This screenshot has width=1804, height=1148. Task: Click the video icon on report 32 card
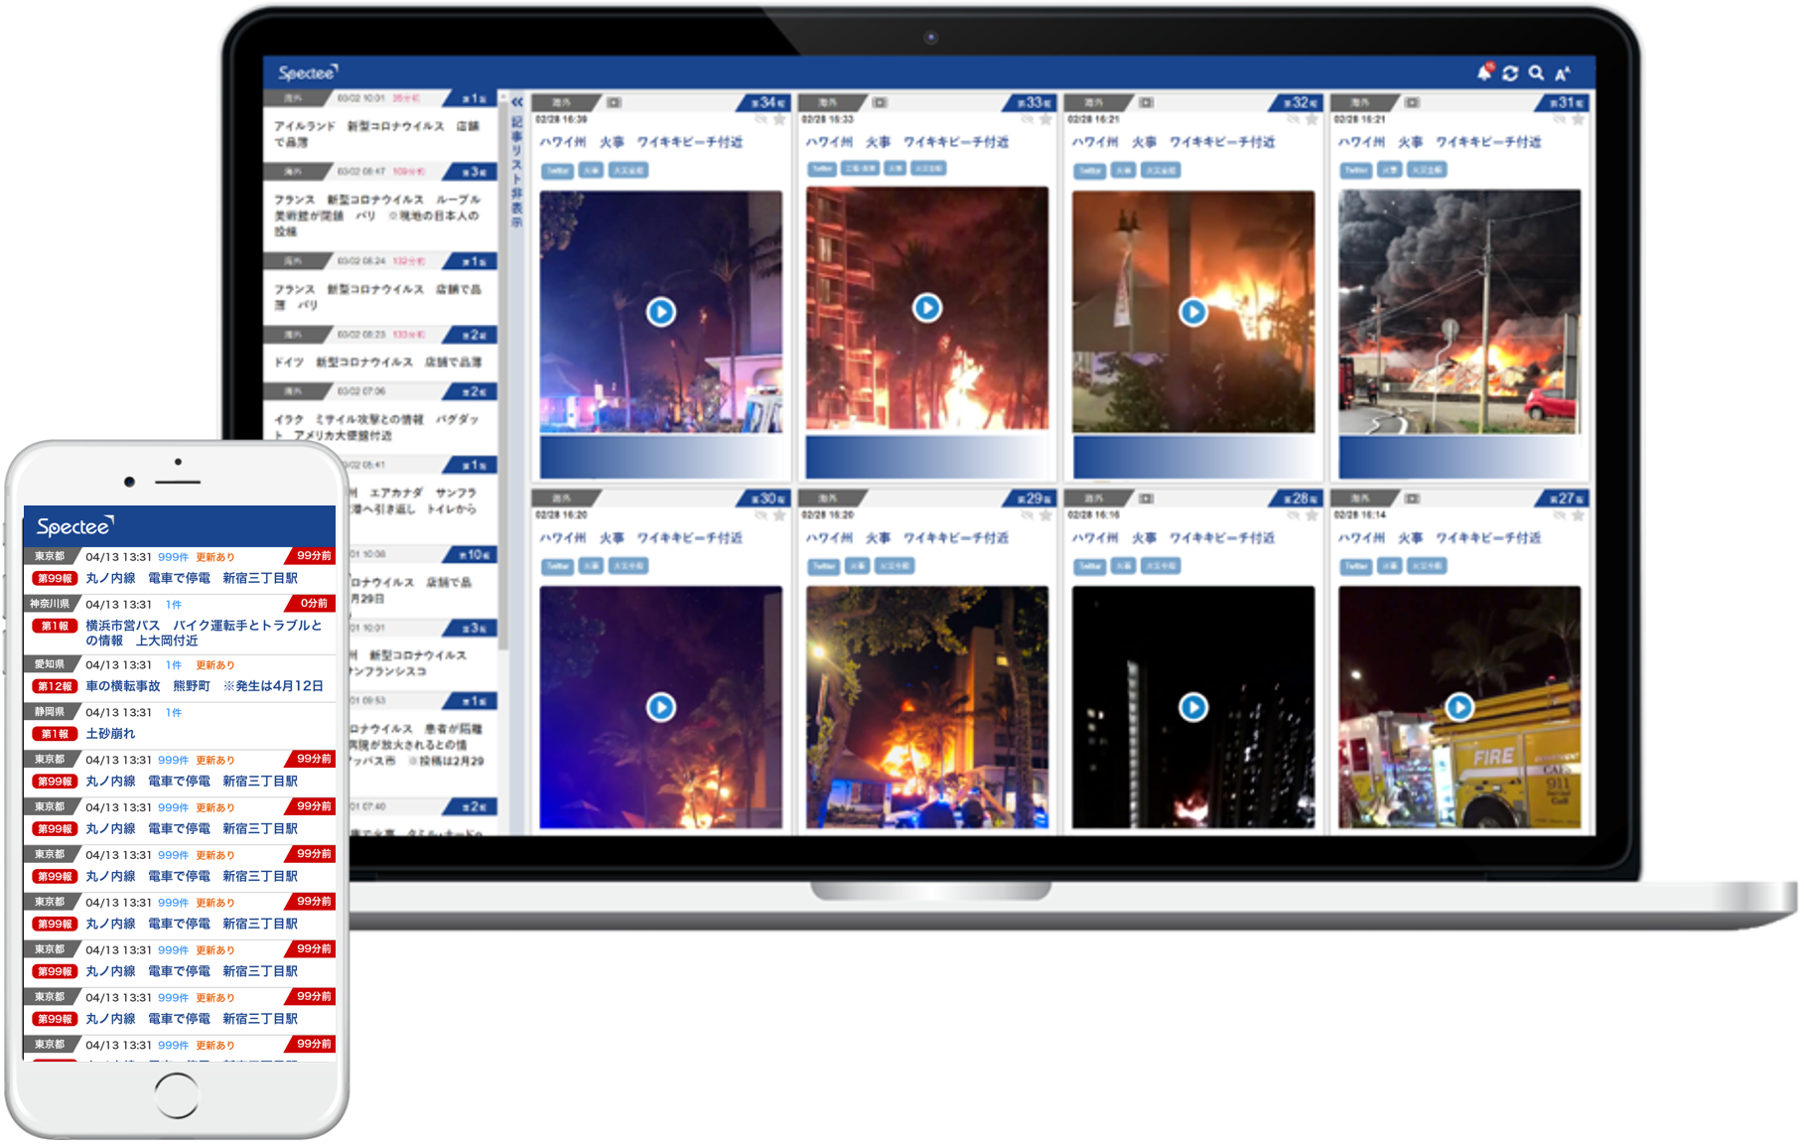1146,103
